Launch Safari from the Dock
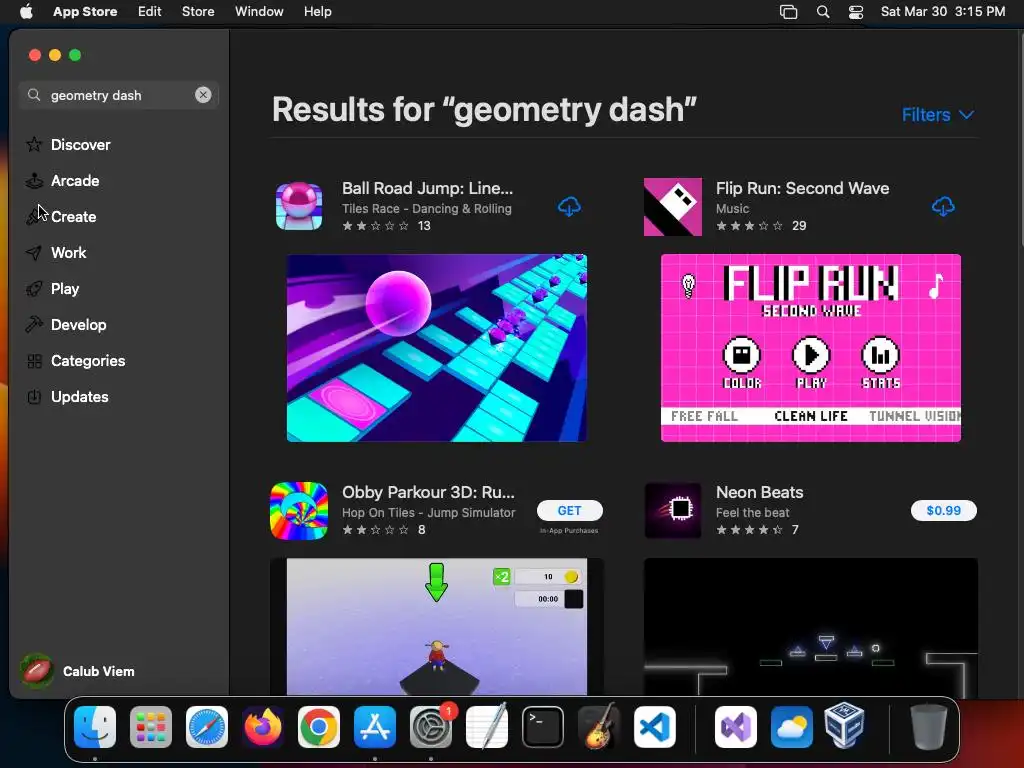Viewport: 1024px width, 768px height. [207, 727]
